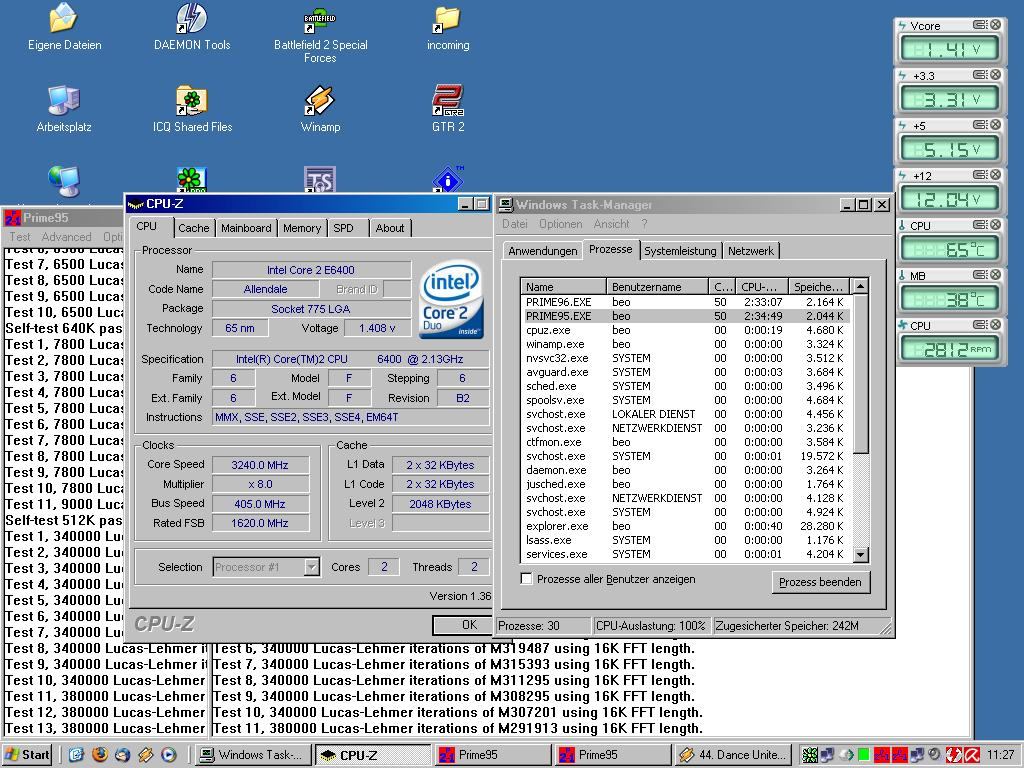
Task: Sort processes by the Benutzername column header
Action: [657, 287]
